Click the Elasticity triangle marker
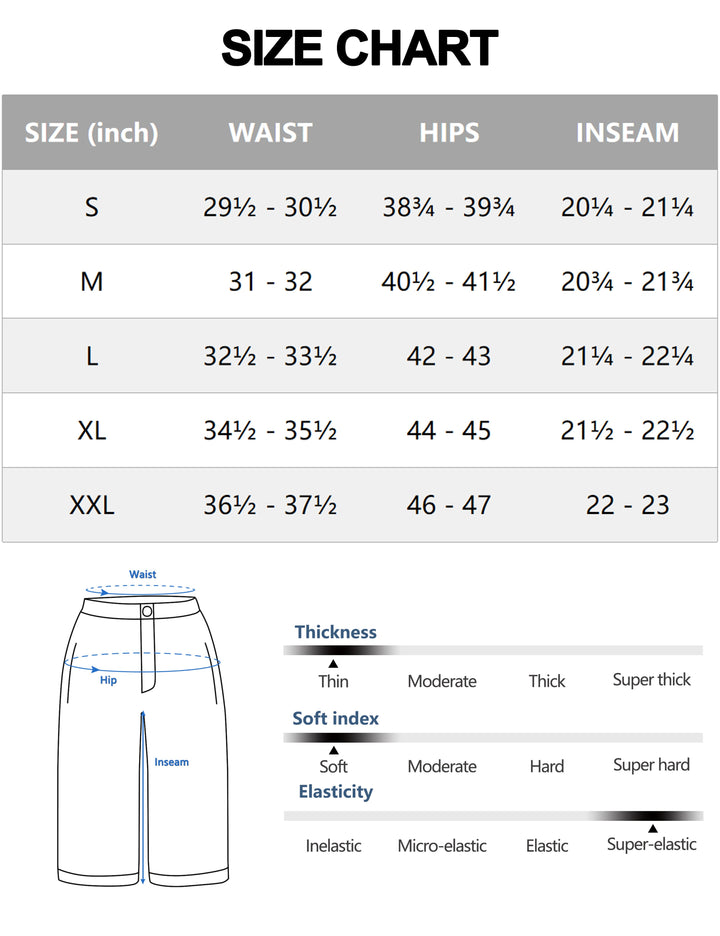The image size is (720, 936). [652, 828]
